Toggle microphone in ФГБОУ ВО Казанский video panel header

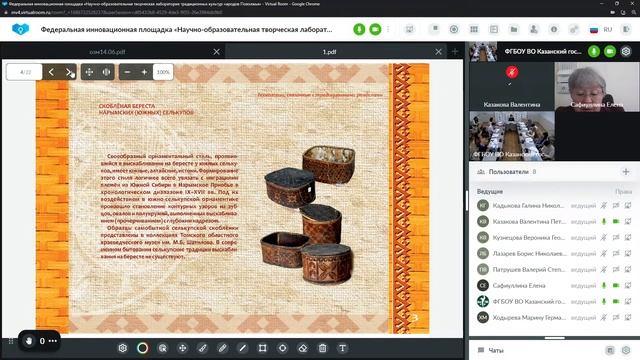pyautogui.click(x=594, y=51)
